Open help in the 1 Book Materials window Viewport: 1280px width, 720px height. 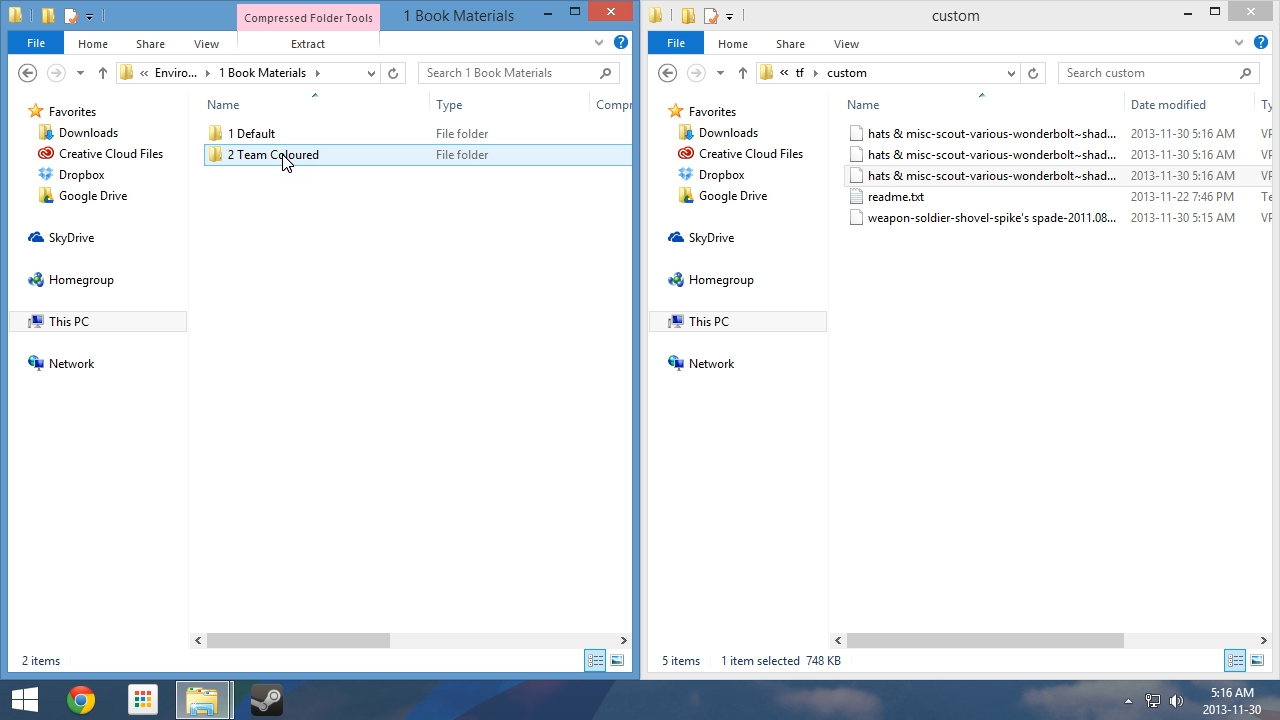click(x=621, y=43)
